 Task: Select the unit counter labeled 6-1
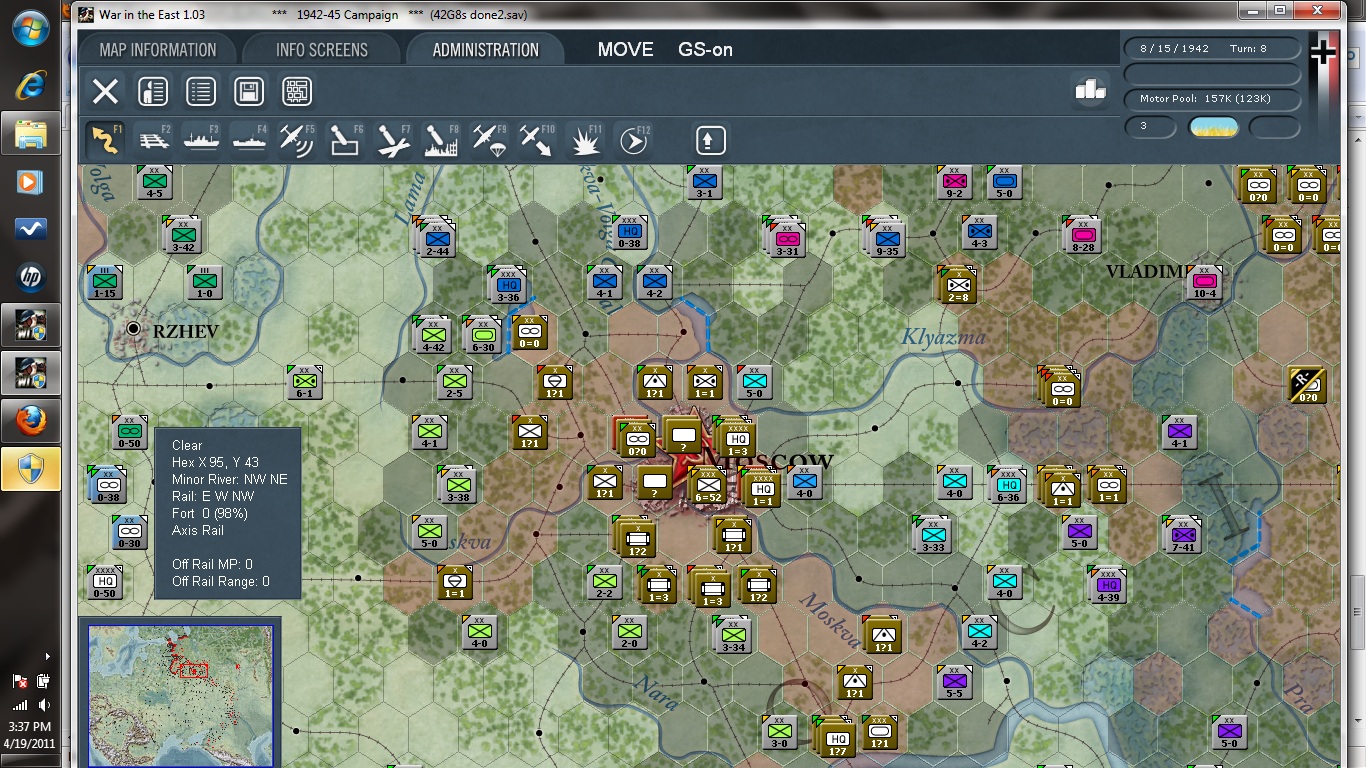tap(305, 382)
